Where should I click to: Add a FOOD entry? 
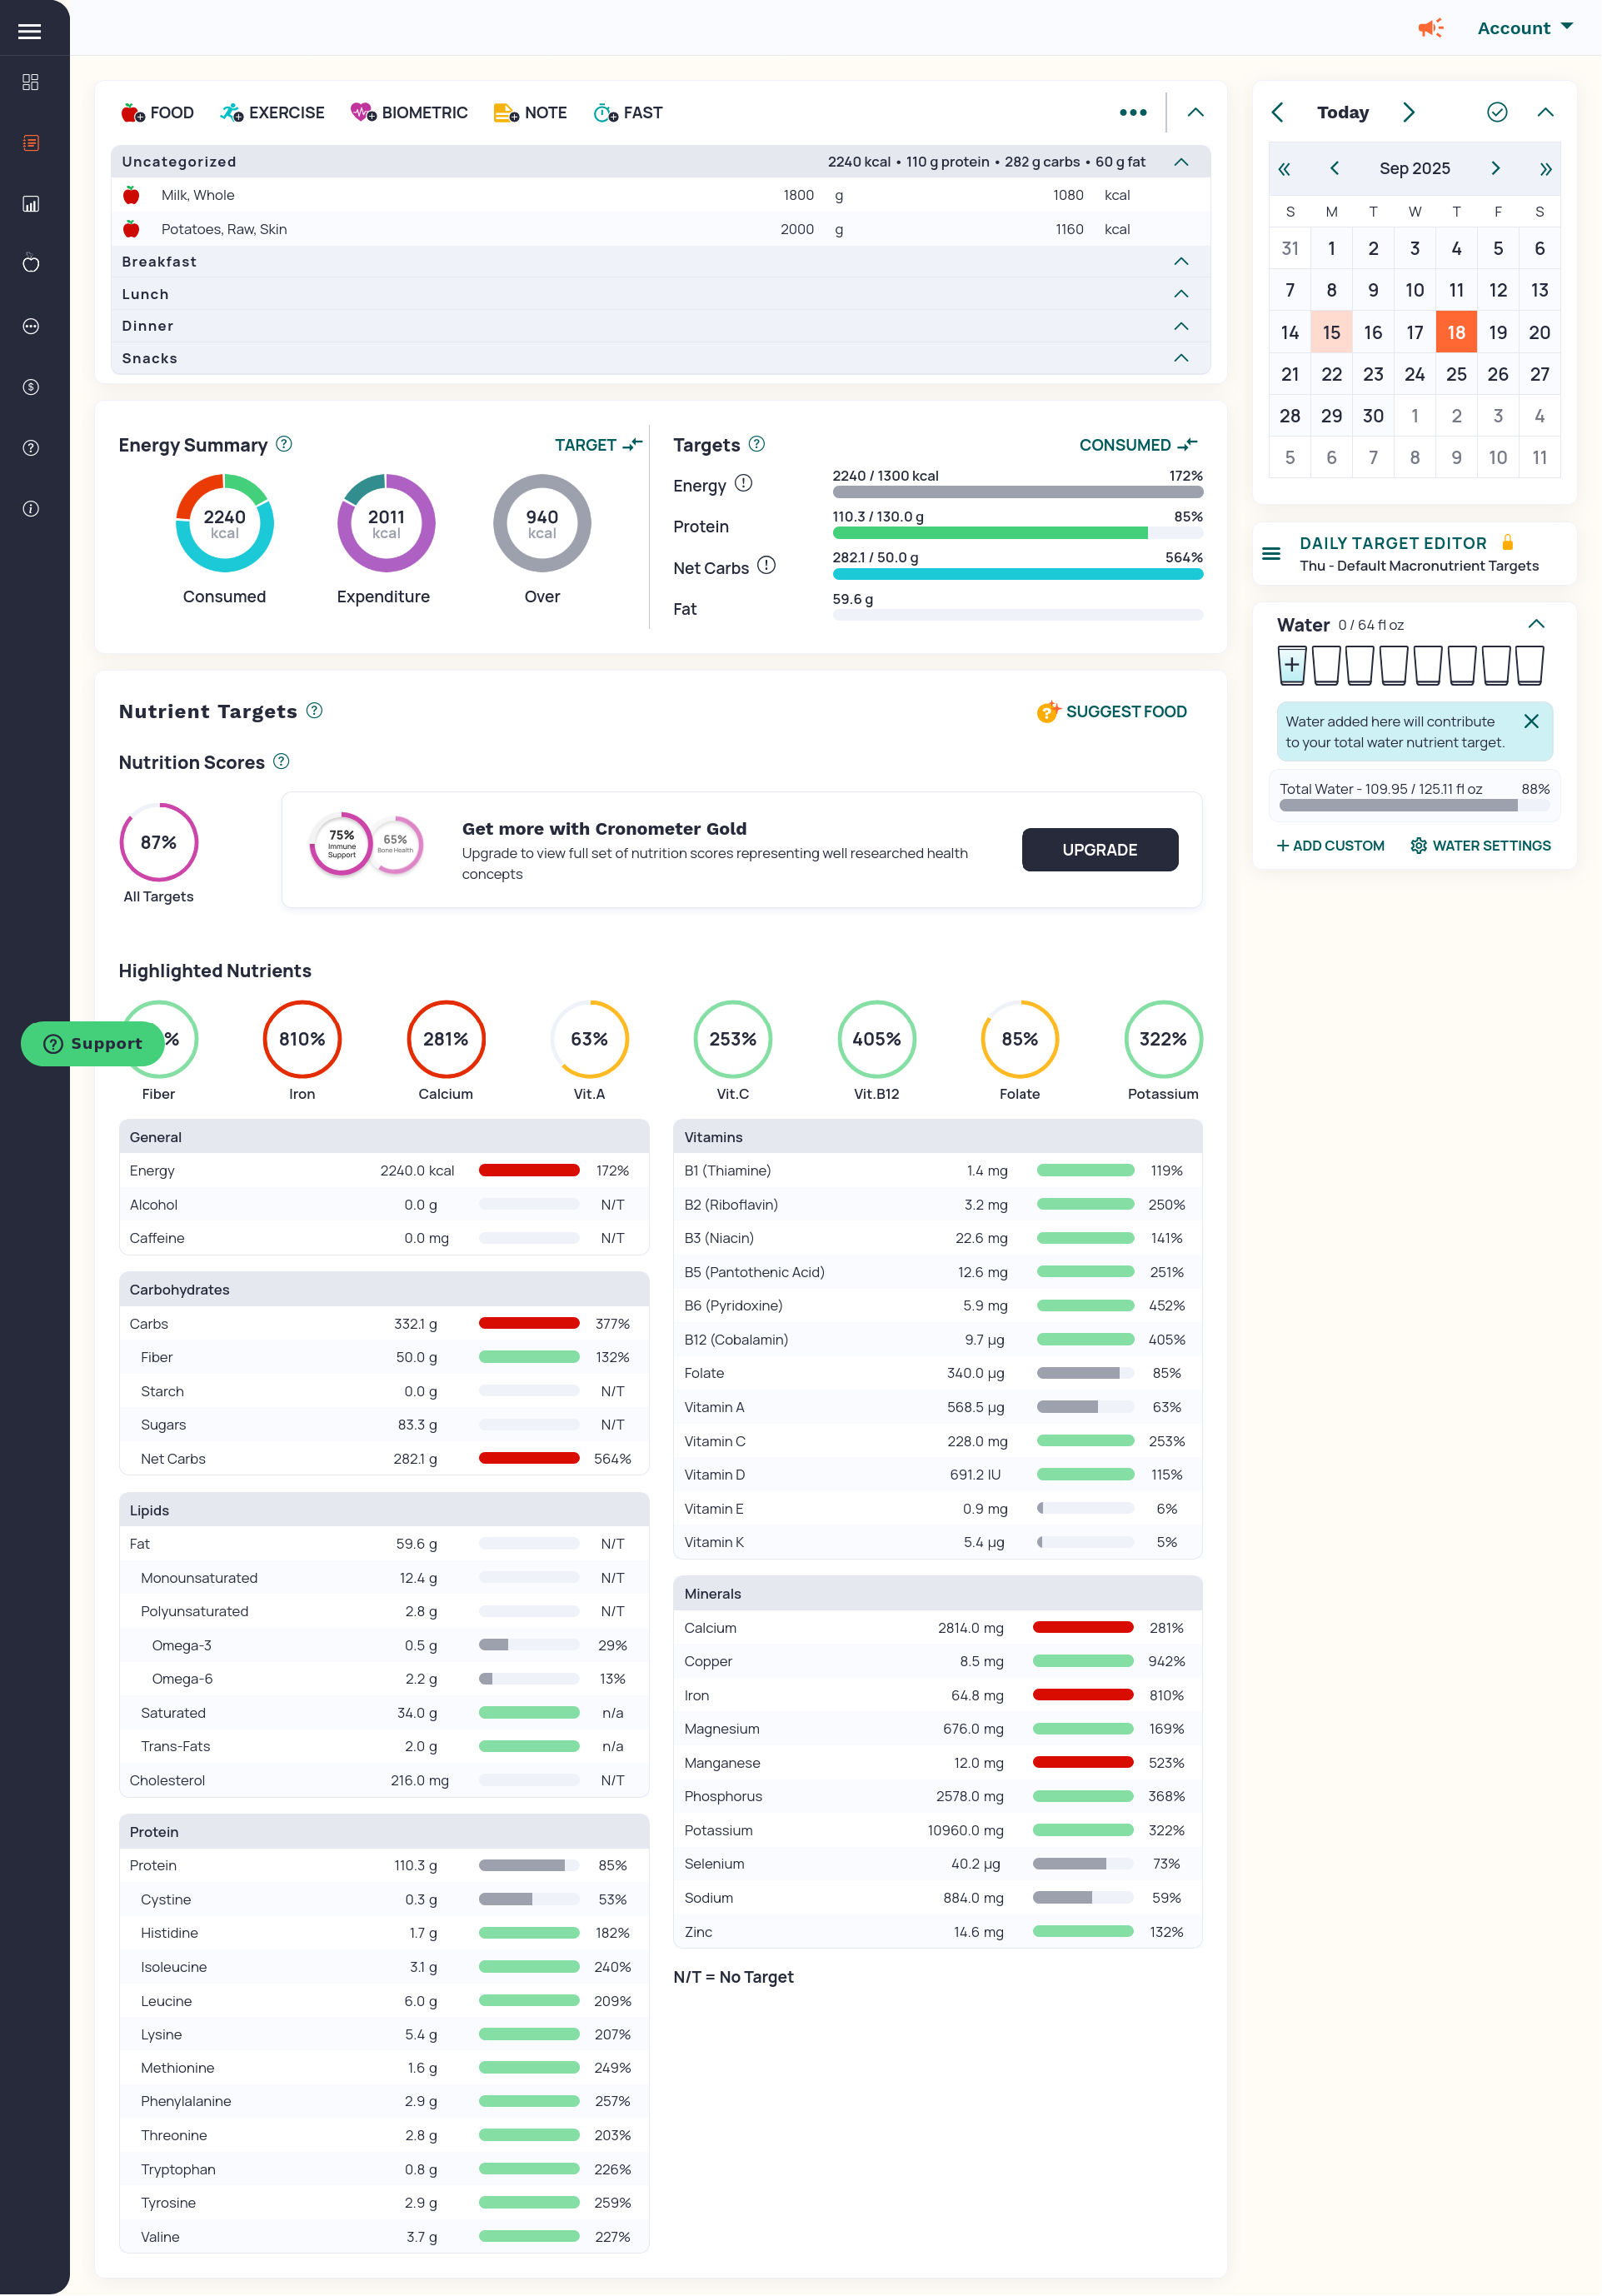pos(157,113)
